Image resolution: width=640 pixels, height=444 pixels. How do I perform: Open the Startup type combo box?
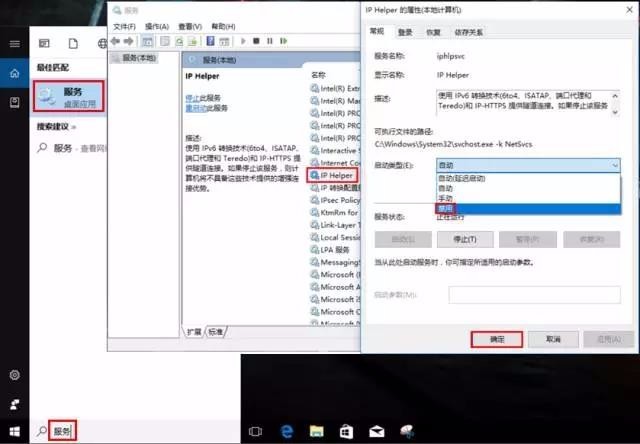528,165
